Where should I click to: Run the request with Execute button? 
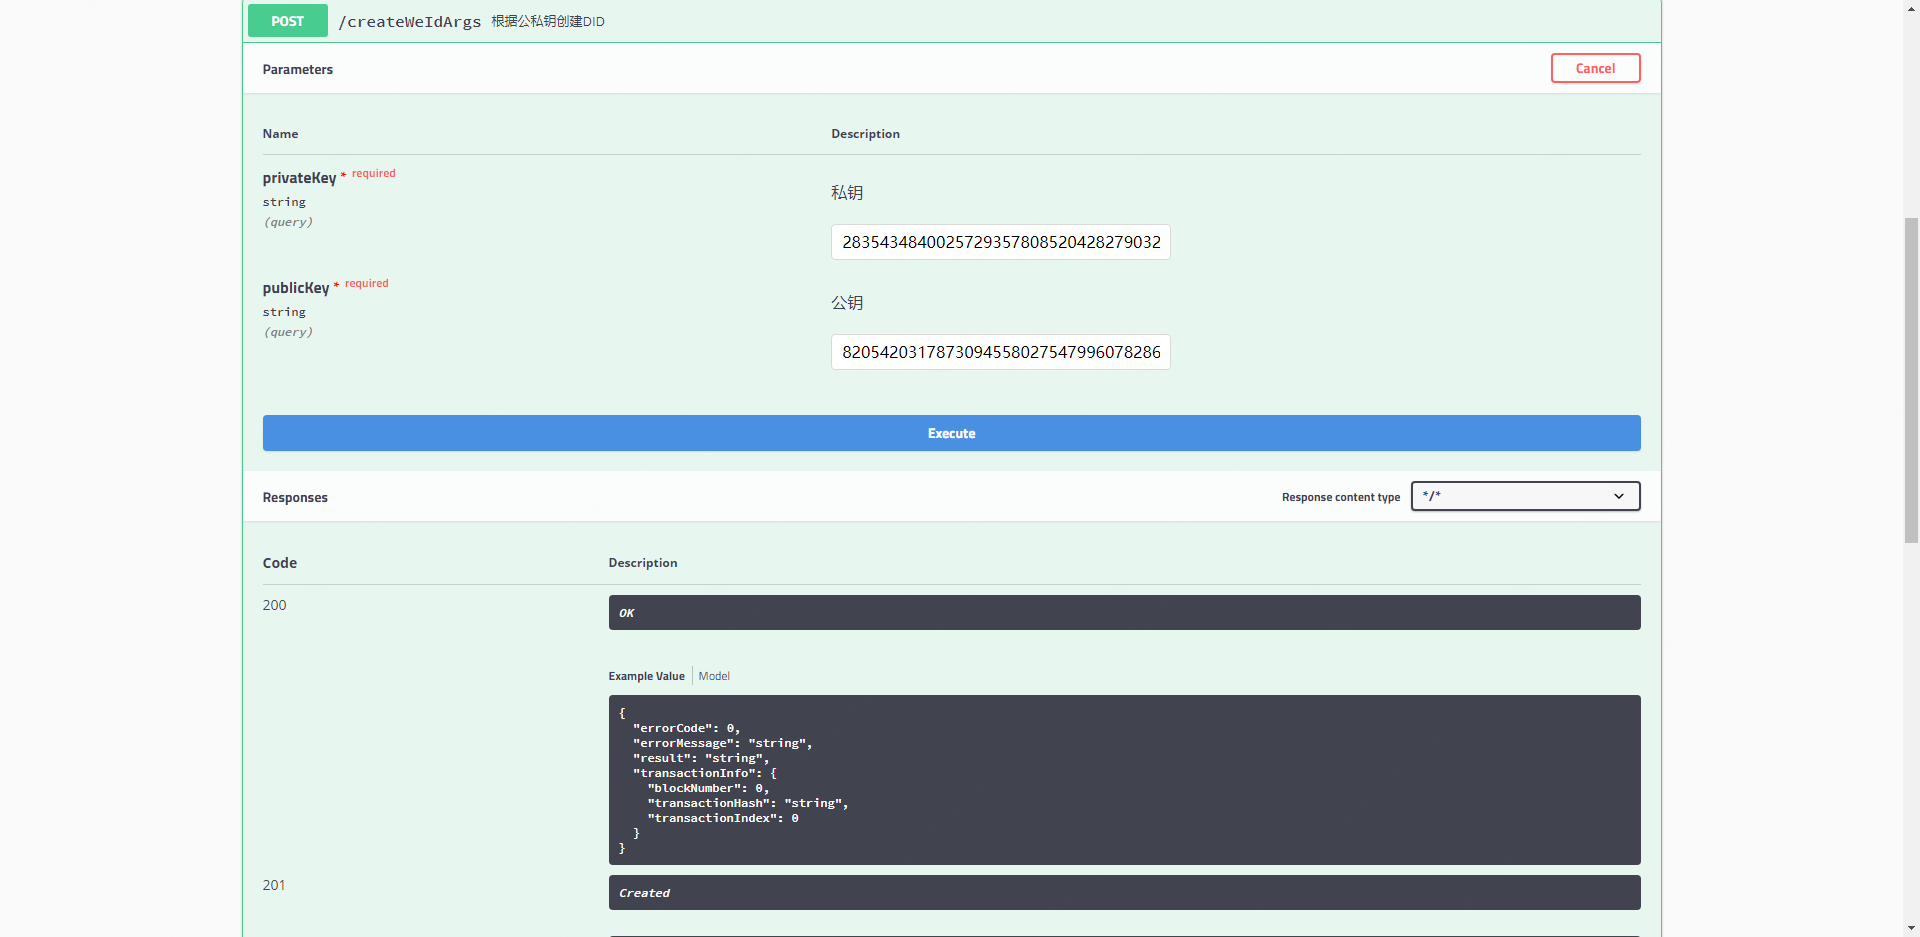[x=951, y=433]
